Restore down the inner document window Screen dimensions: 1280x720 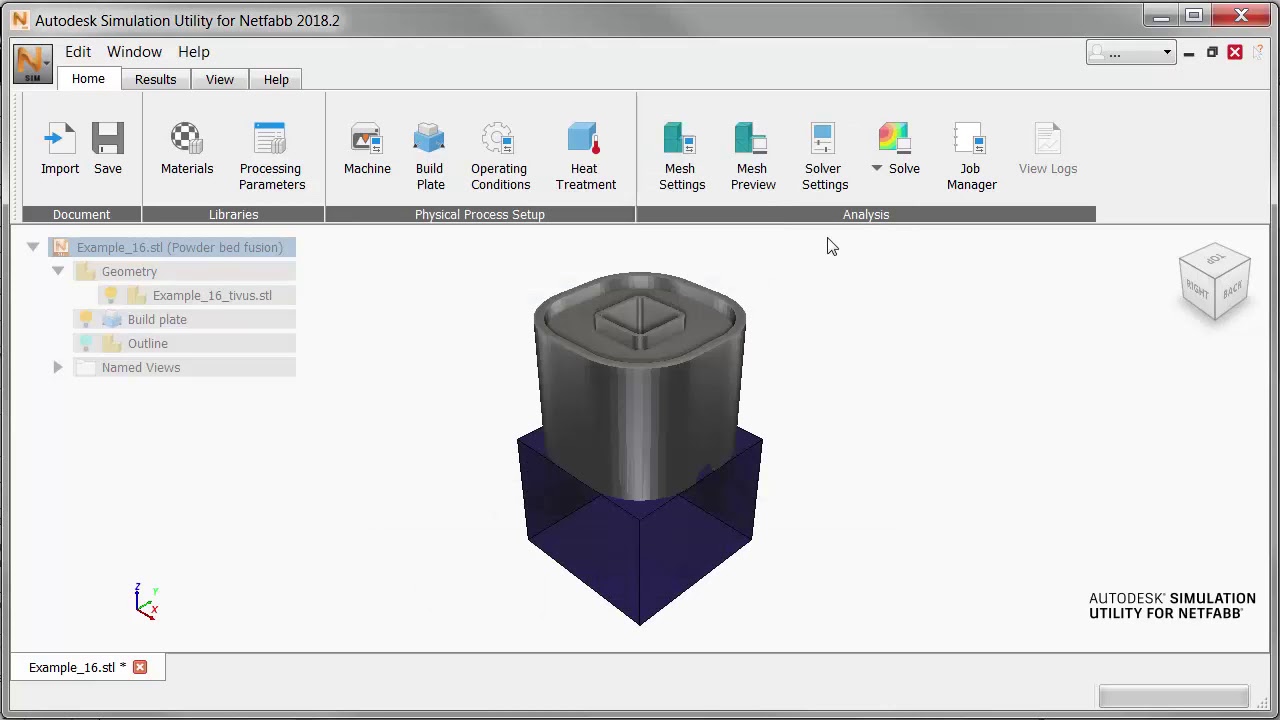click(x=1212, y=52)
